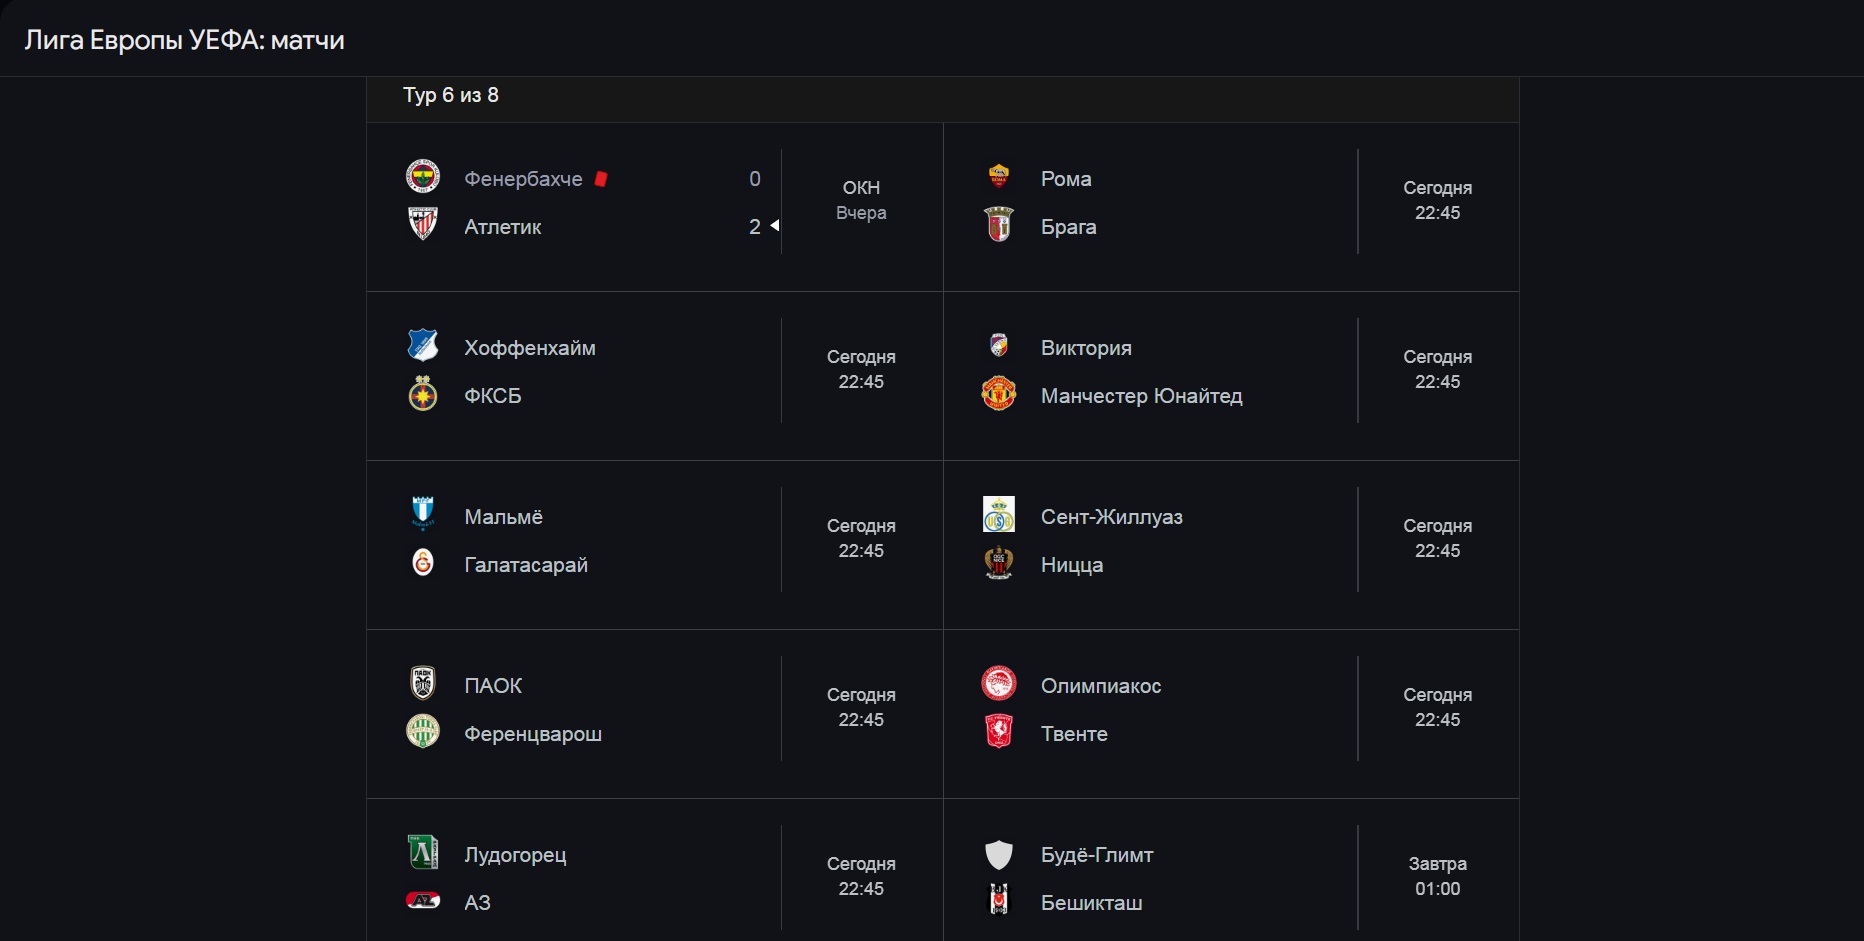Click the Hoffenheim club logo
The height and width of the screenshot is (941, 1864).
(x=423, y=346)
